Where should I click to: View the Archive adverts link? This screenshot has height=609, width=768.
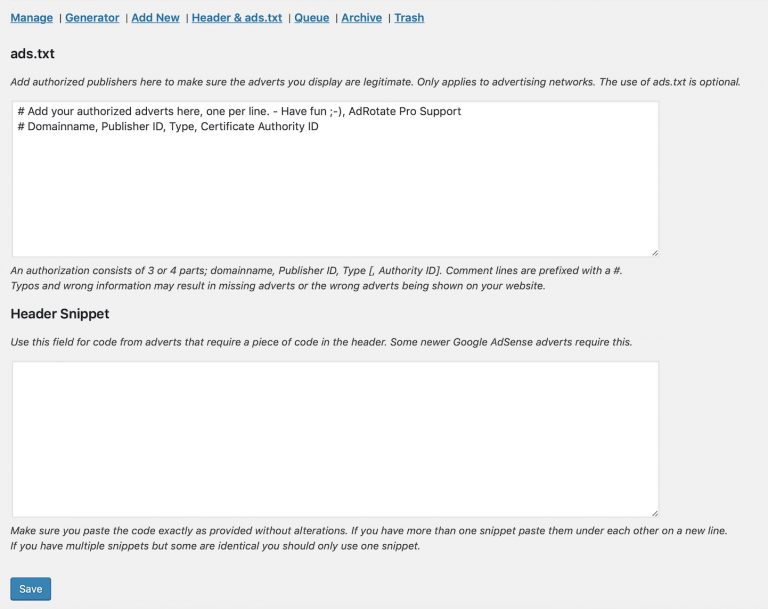(x=361, y=18)
